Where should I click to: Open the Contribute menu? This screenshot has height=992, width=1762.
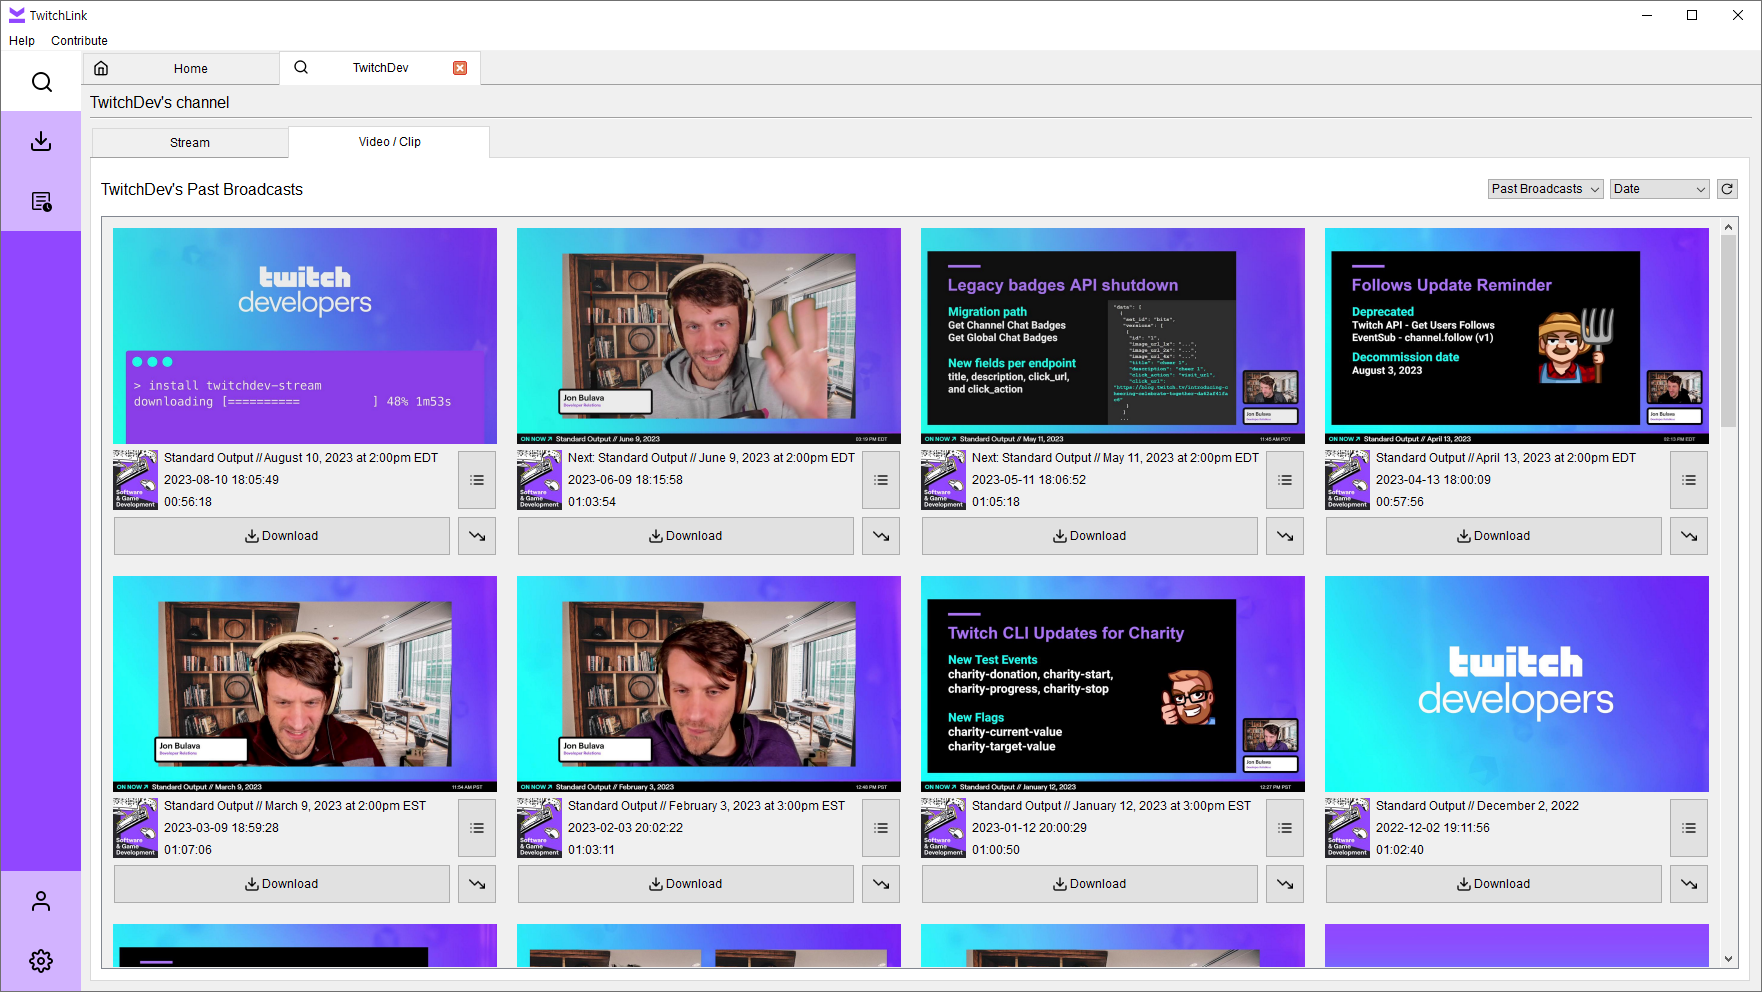point(79,41)
